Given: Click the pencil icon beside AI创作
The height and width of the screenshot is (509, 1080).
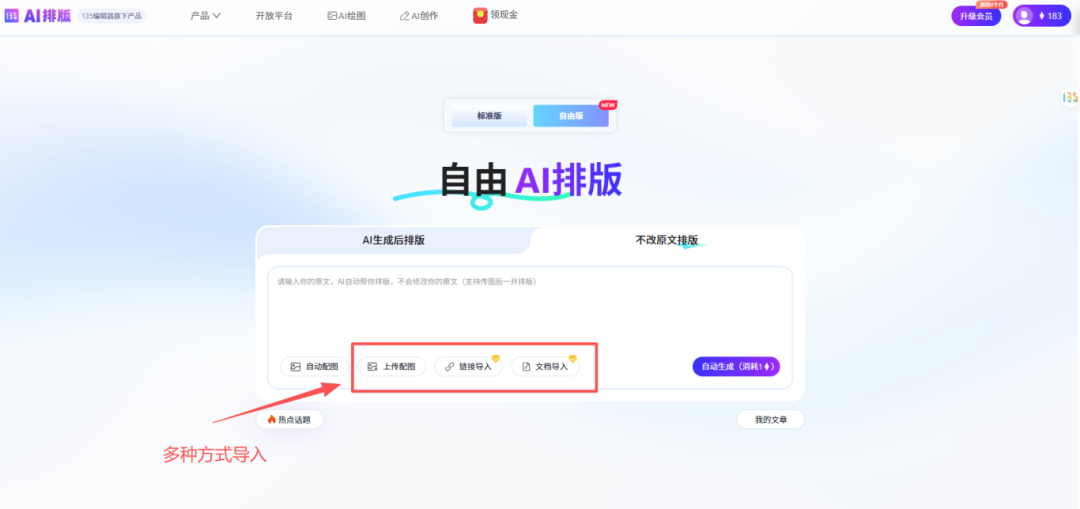Looking at the screenshot, I should point(404,16).
